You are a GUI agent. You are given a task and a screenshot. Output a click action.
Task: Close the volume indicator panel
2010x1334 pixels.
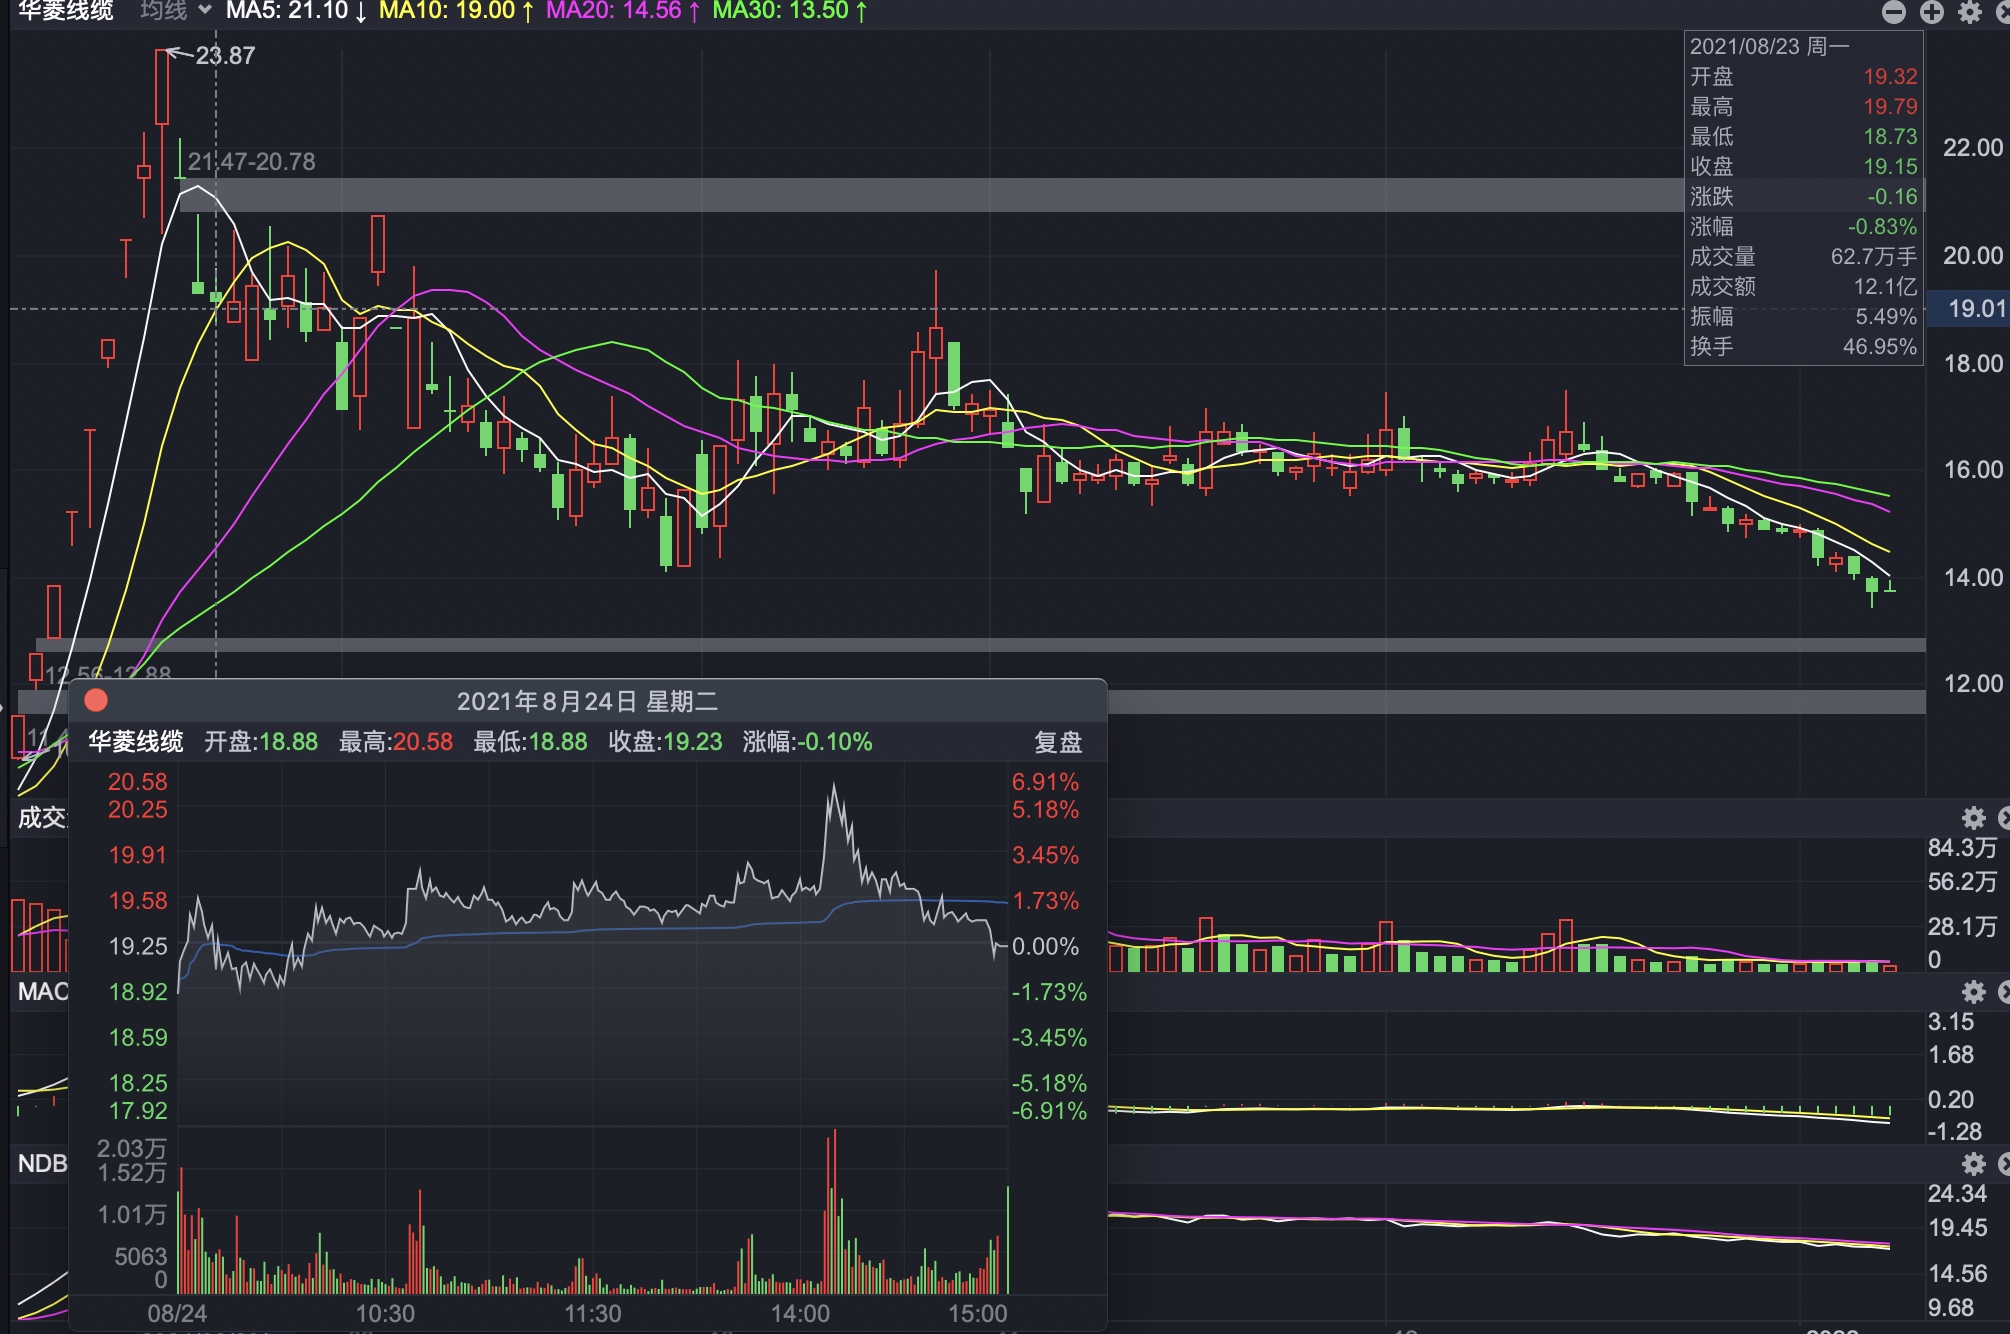pos(2003,818)
